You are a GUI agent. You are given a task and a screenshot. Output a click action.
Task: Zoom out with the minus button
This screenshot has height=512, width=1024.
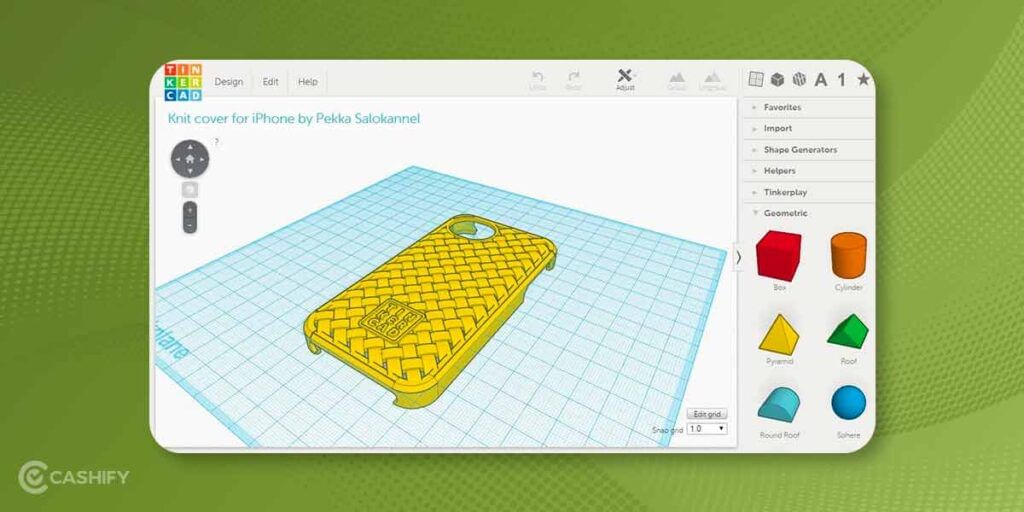(189, 226)
